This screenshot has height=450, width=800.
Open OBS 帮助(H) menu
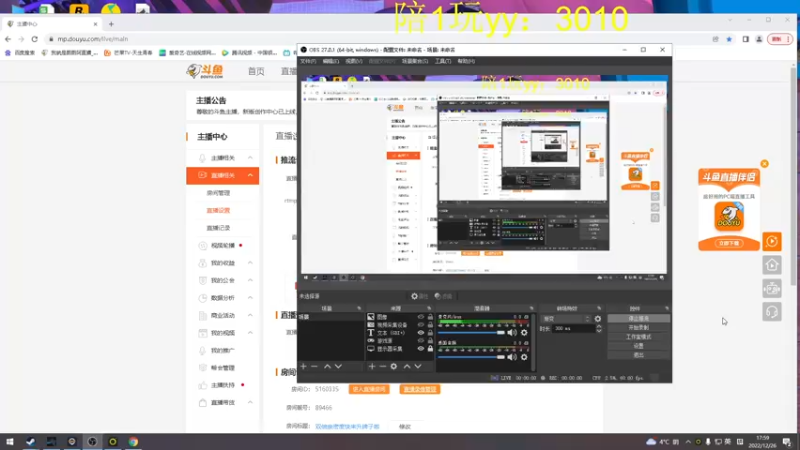466,61
